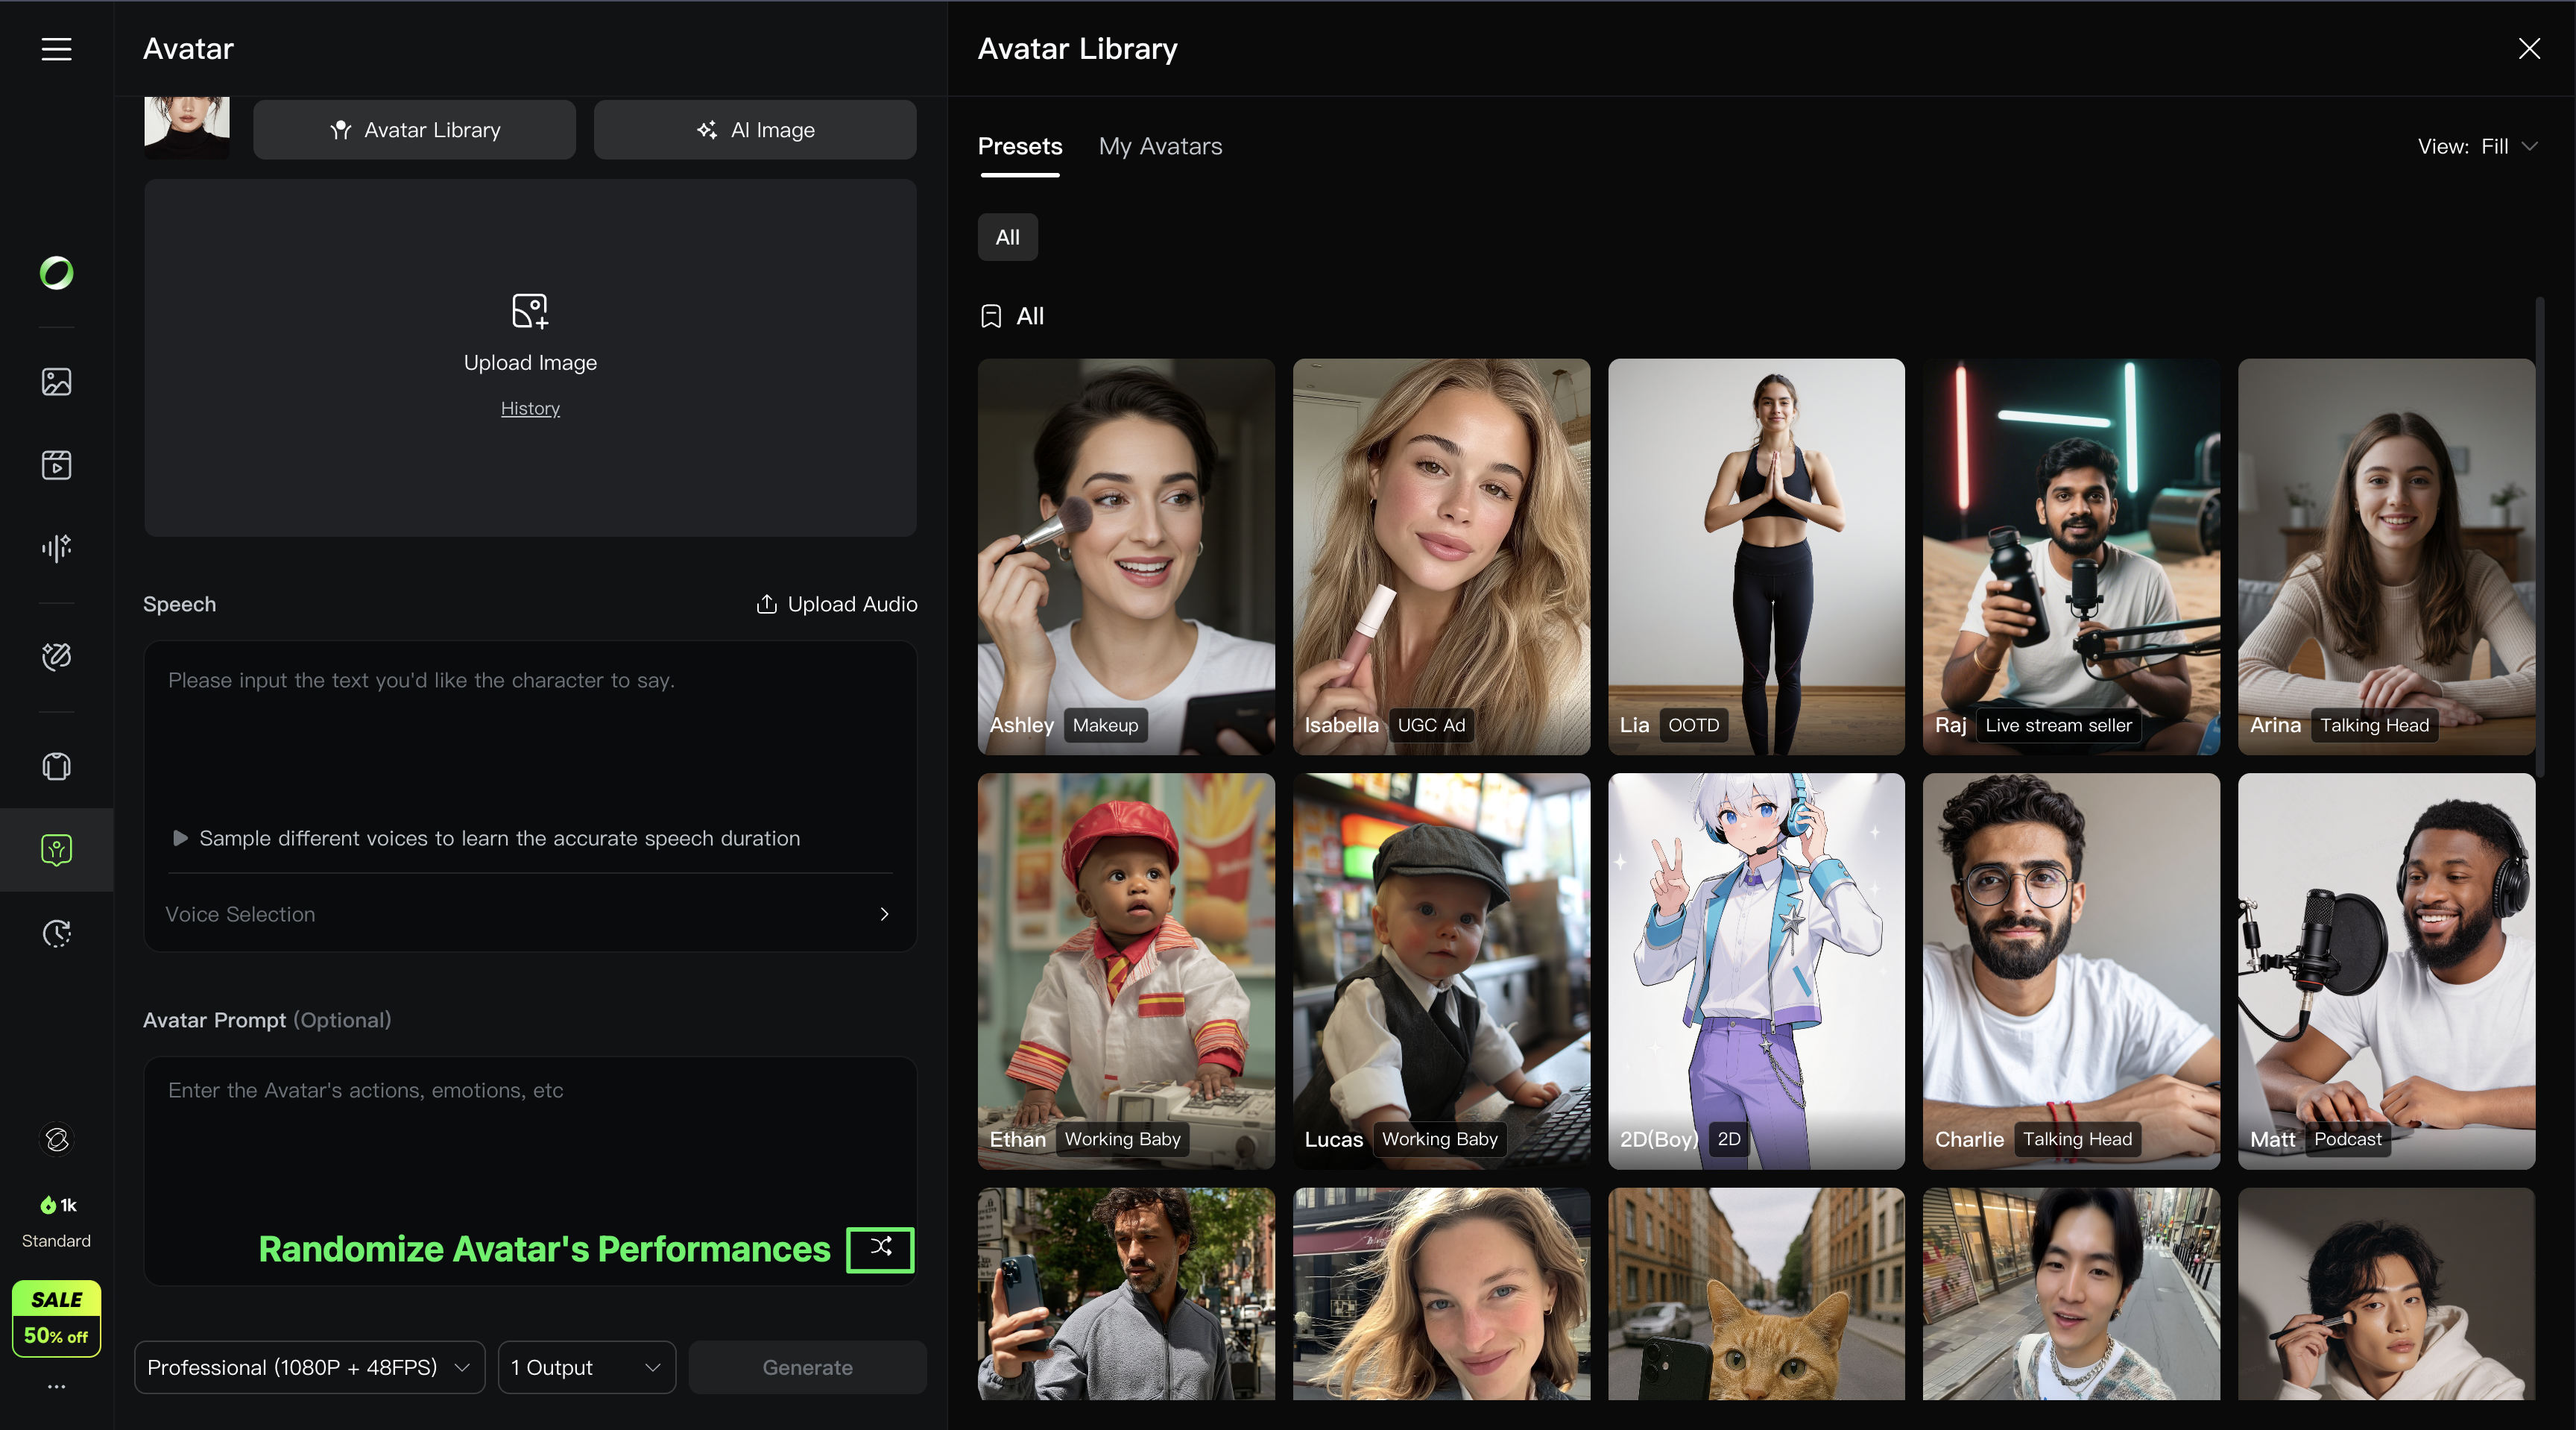This screenshot has height=1430, width=2576.
Task: Switch to My Avatars tab
Action: coord(1160,146)
